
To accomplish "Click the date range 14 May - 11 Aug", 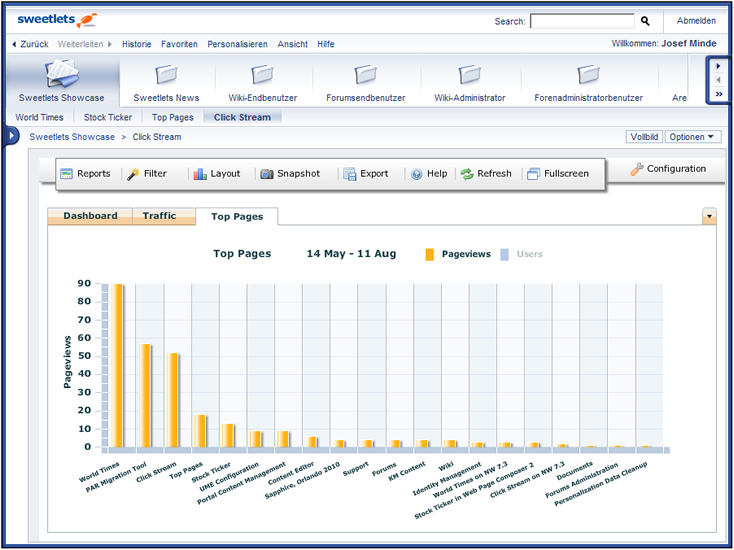I will pos(351,254).
